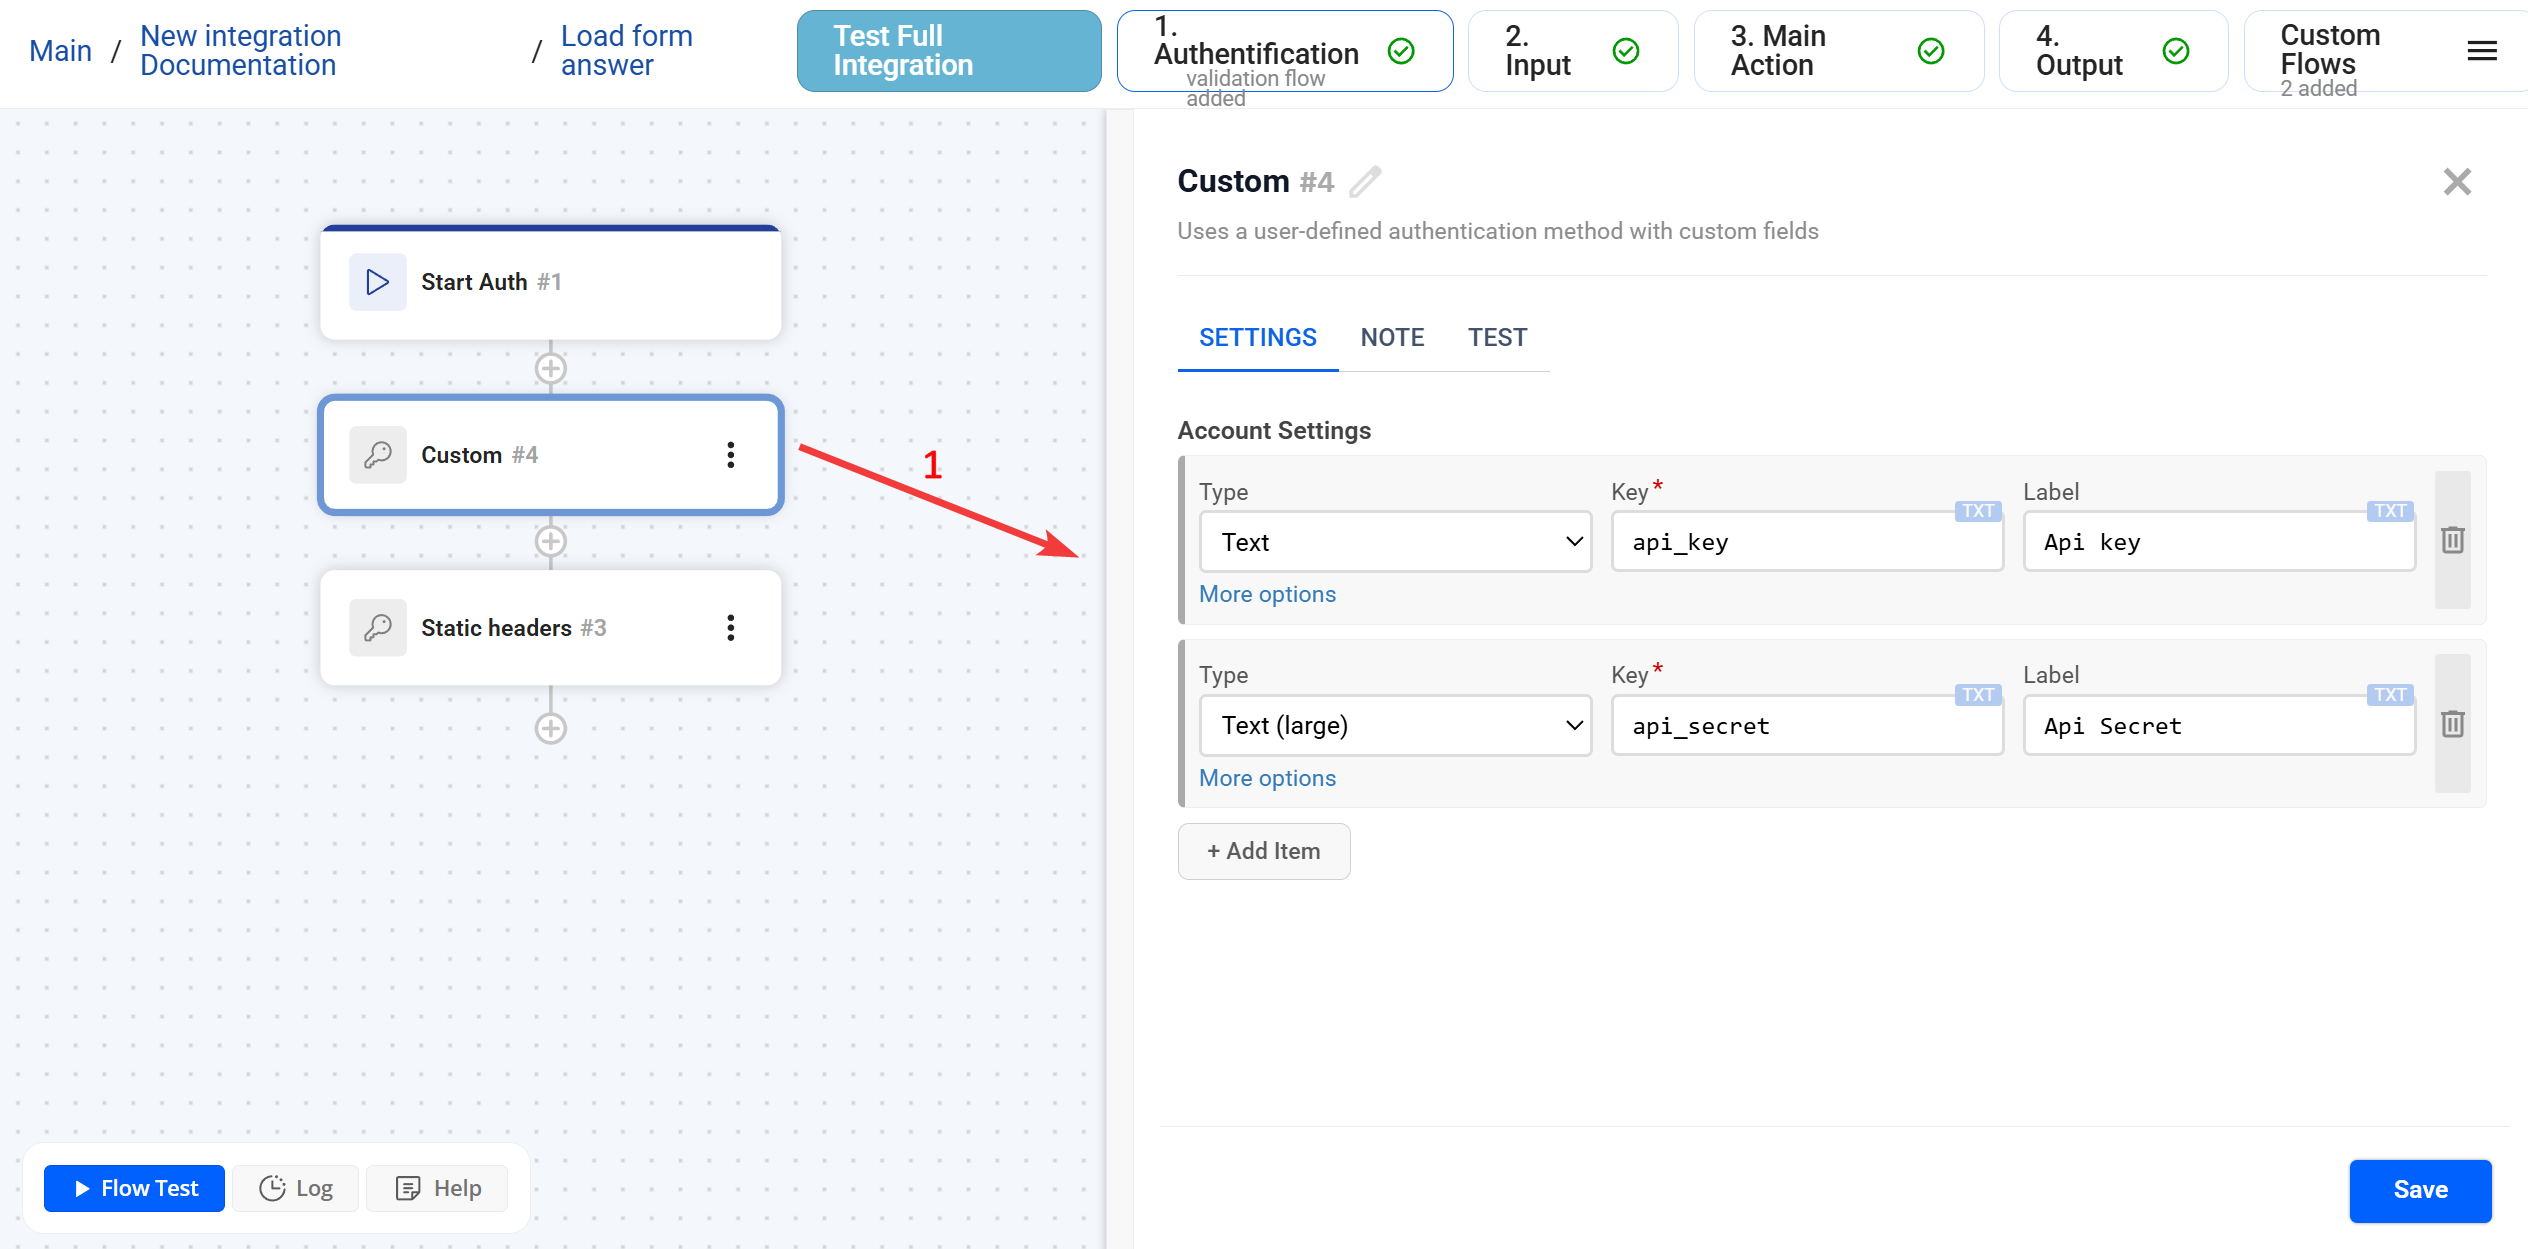Delete the api_secret row with trash icon
Viewport: 2528px width, 1249px height.
(2452, 724)
